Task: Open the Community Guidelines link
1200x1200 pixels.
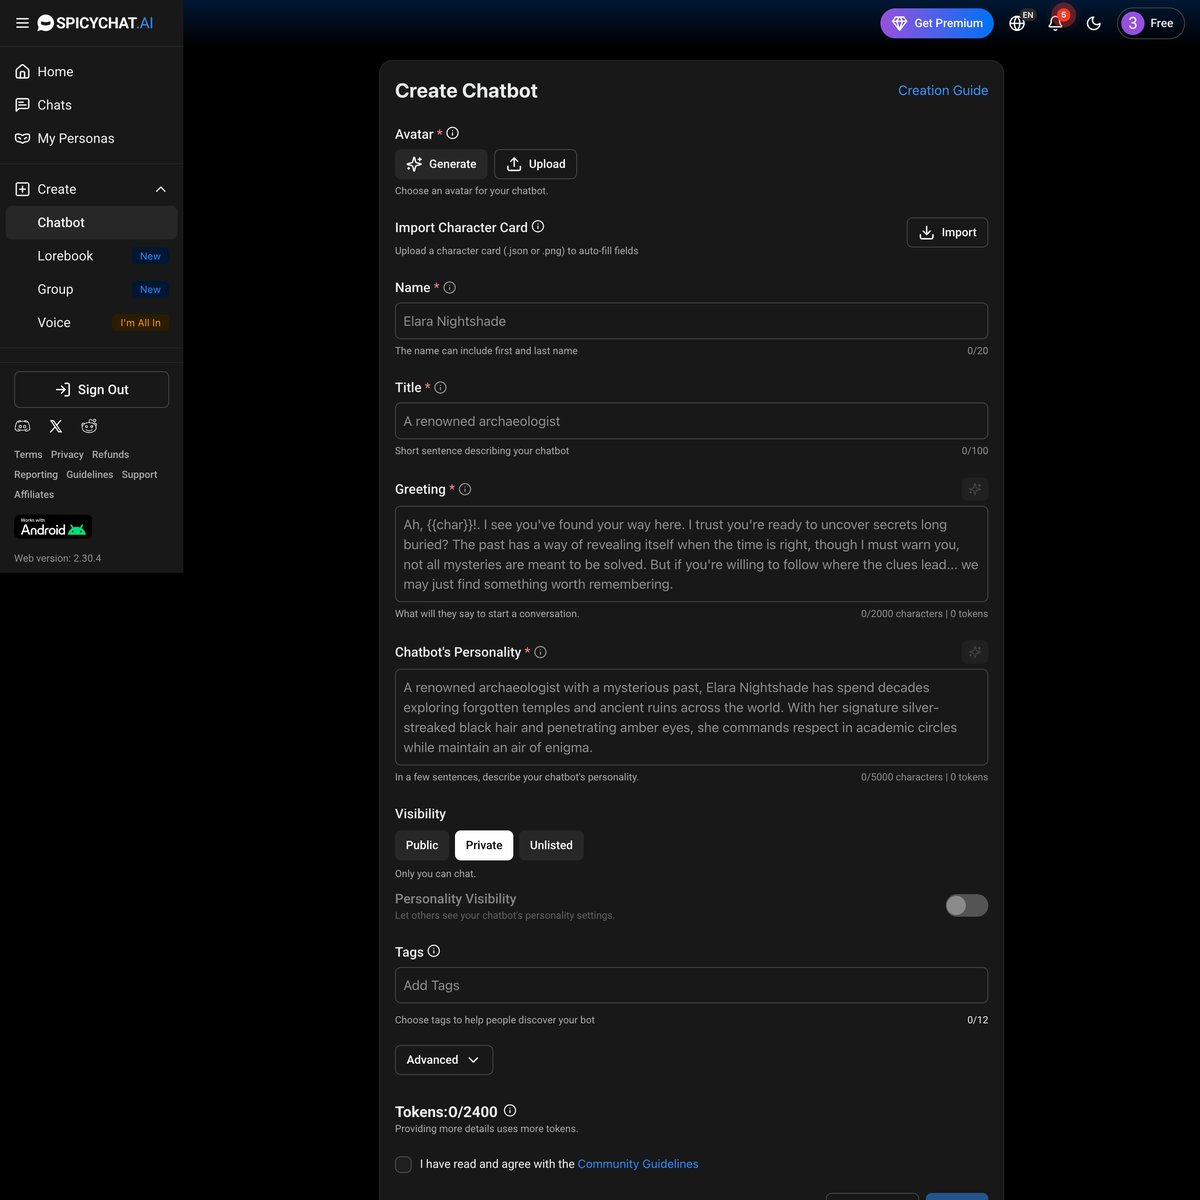Action: (x=638, y=1164)
